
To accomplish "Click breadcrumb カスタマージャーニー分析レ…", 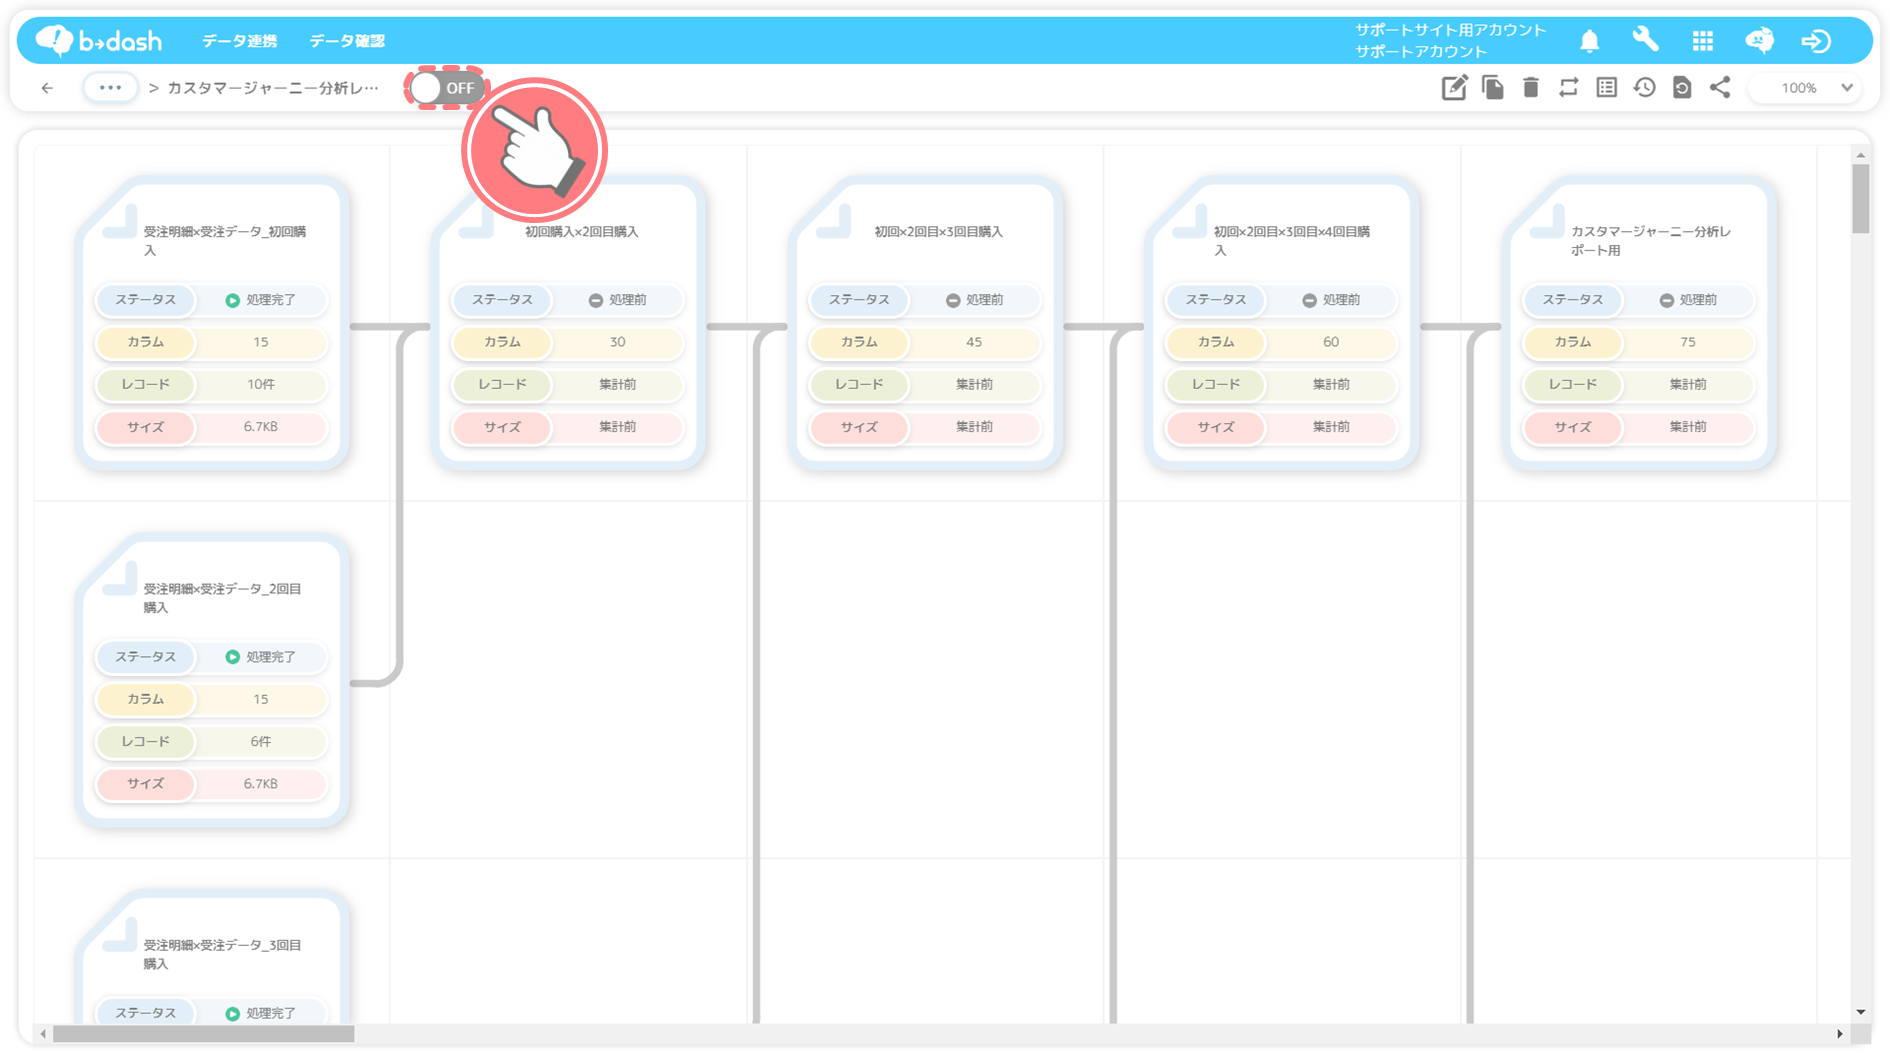I will [x=273, y=88].
